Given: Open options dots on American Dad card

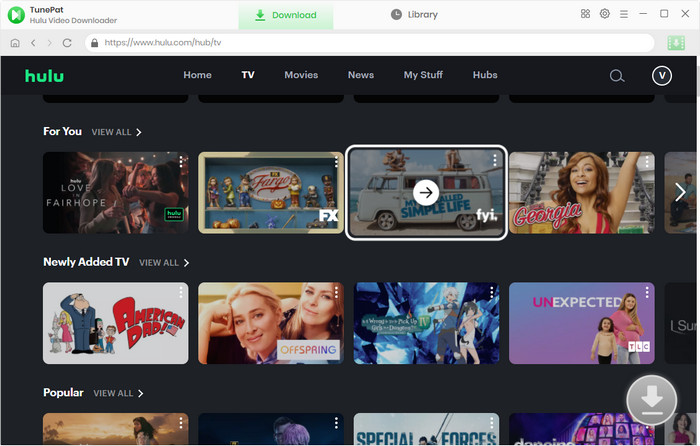Looking at the screenshot, I should point(181,292).
